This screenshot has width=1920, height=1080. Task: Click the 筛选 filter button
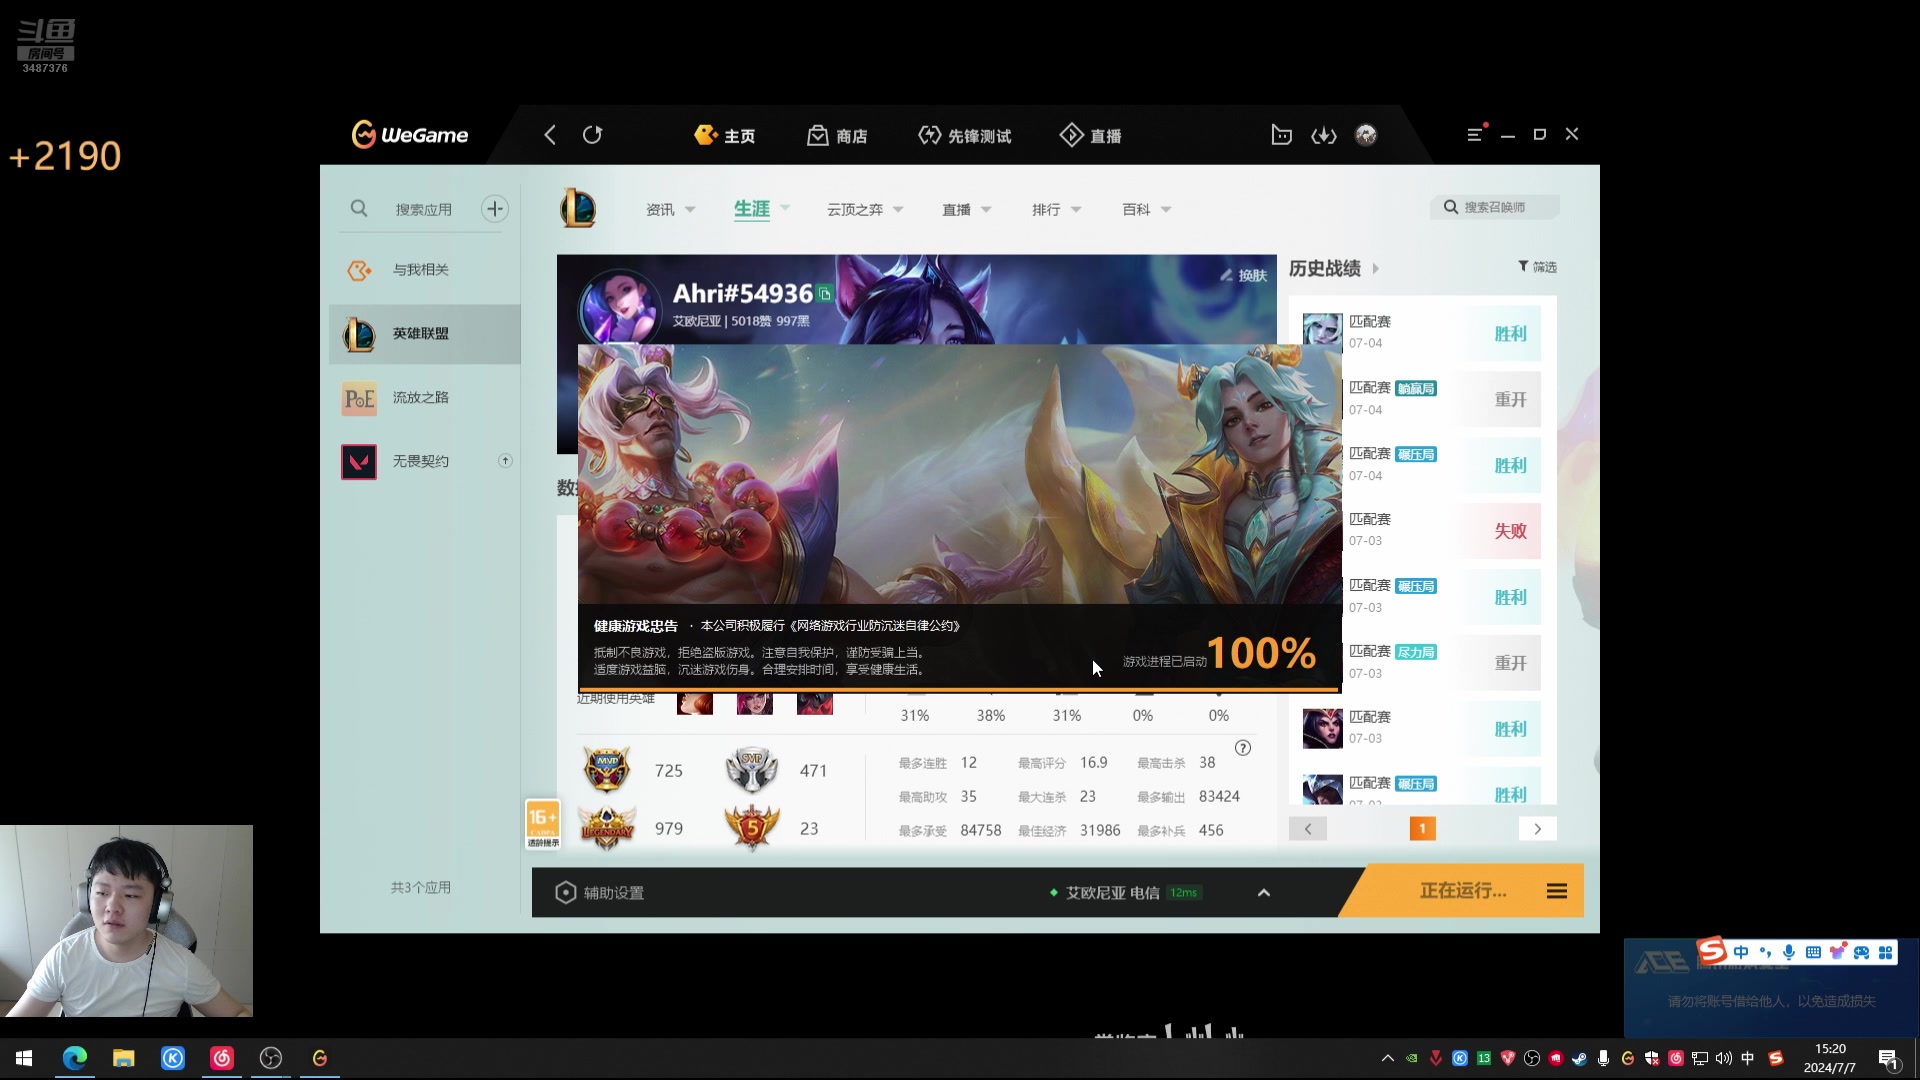(x=1537, y=267)
